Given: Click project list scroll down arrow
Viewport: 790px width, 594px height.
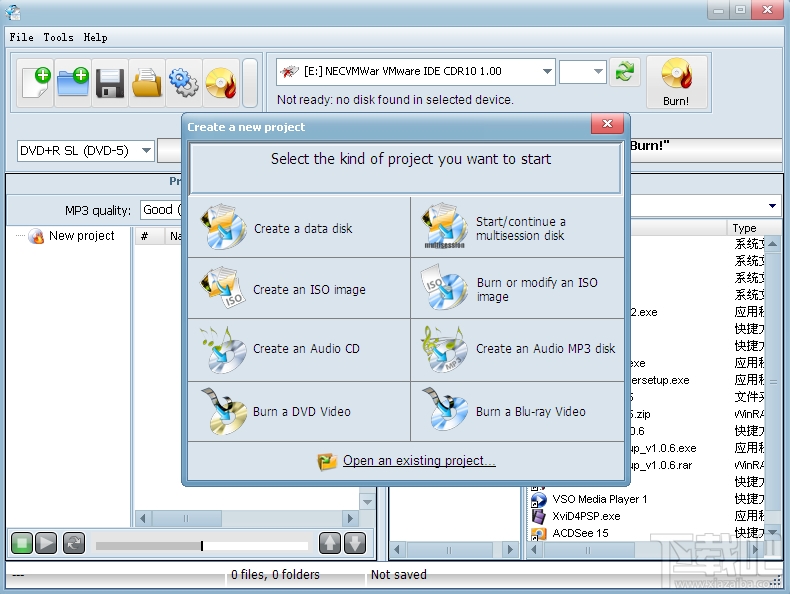Looking at the screenshot, I should pyautogui.click(x=367, y=502).
